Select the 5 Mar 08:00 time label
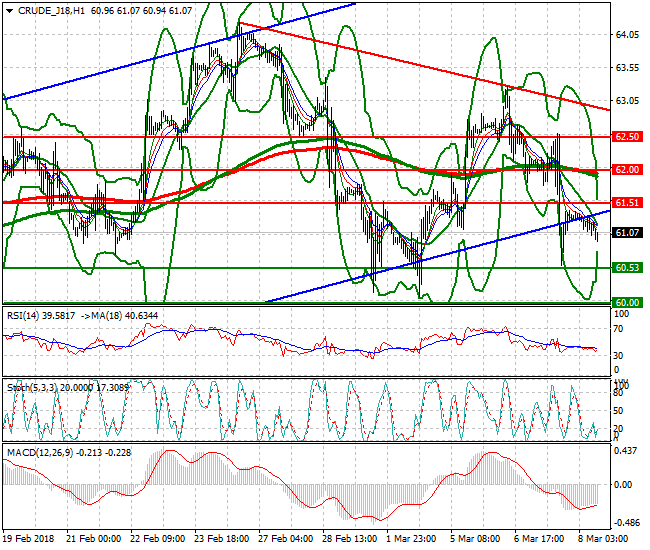The width and height of the screenshot is (650, 550). tap(475, 539)
